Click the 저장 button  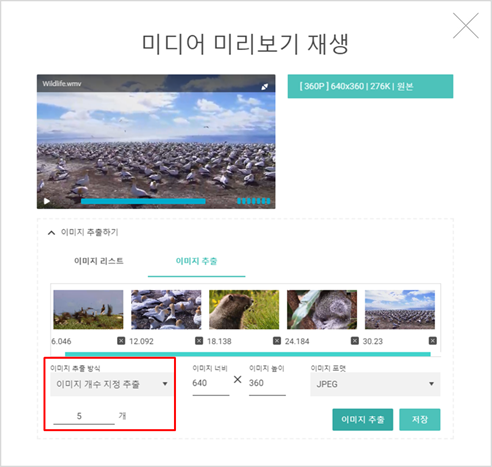click(420, 419)
